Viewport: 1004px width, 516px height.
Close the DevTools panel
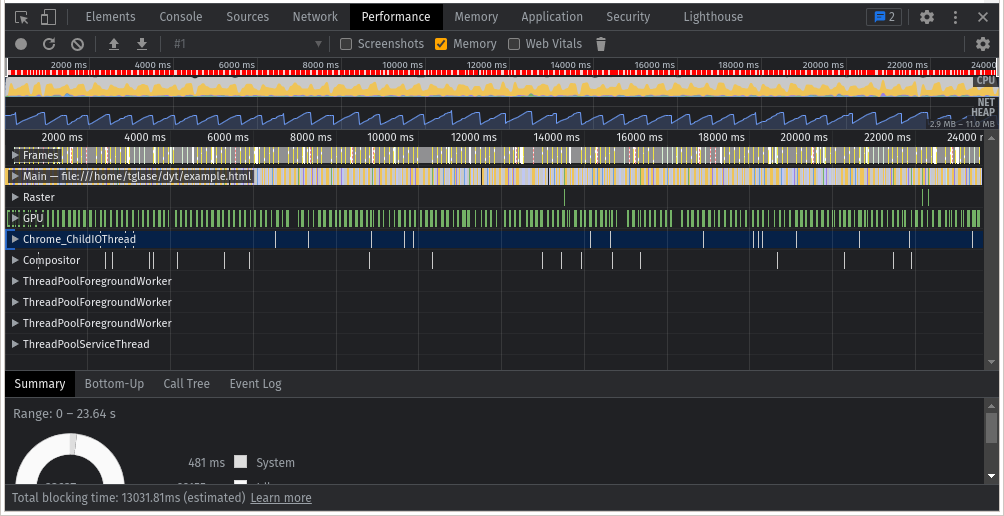[983, 17]
